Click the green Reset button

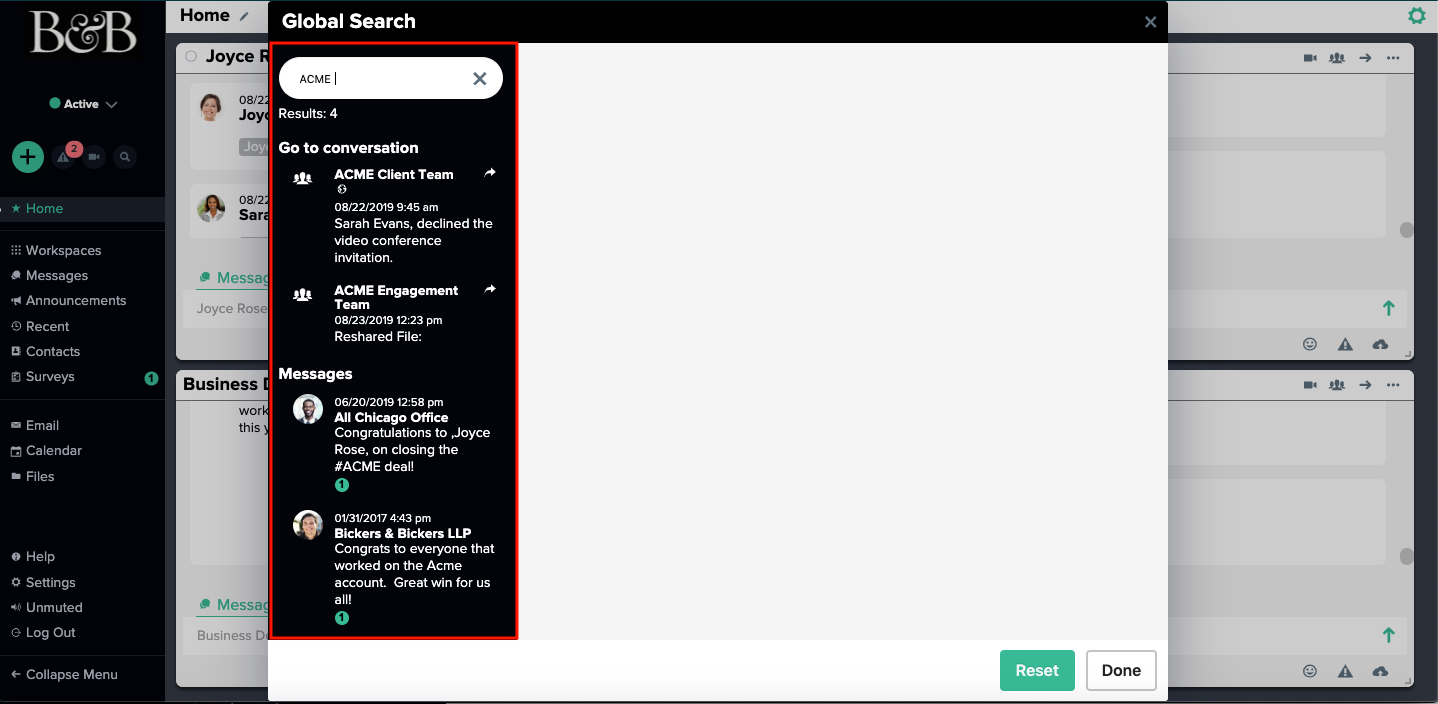click(x=1037, y=670)
